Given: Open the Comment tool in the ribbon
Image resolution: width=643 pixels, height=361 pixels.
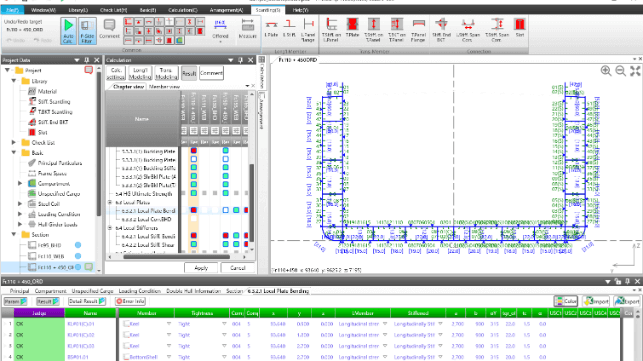Looking at the screenshot, I should pos(109,30).
